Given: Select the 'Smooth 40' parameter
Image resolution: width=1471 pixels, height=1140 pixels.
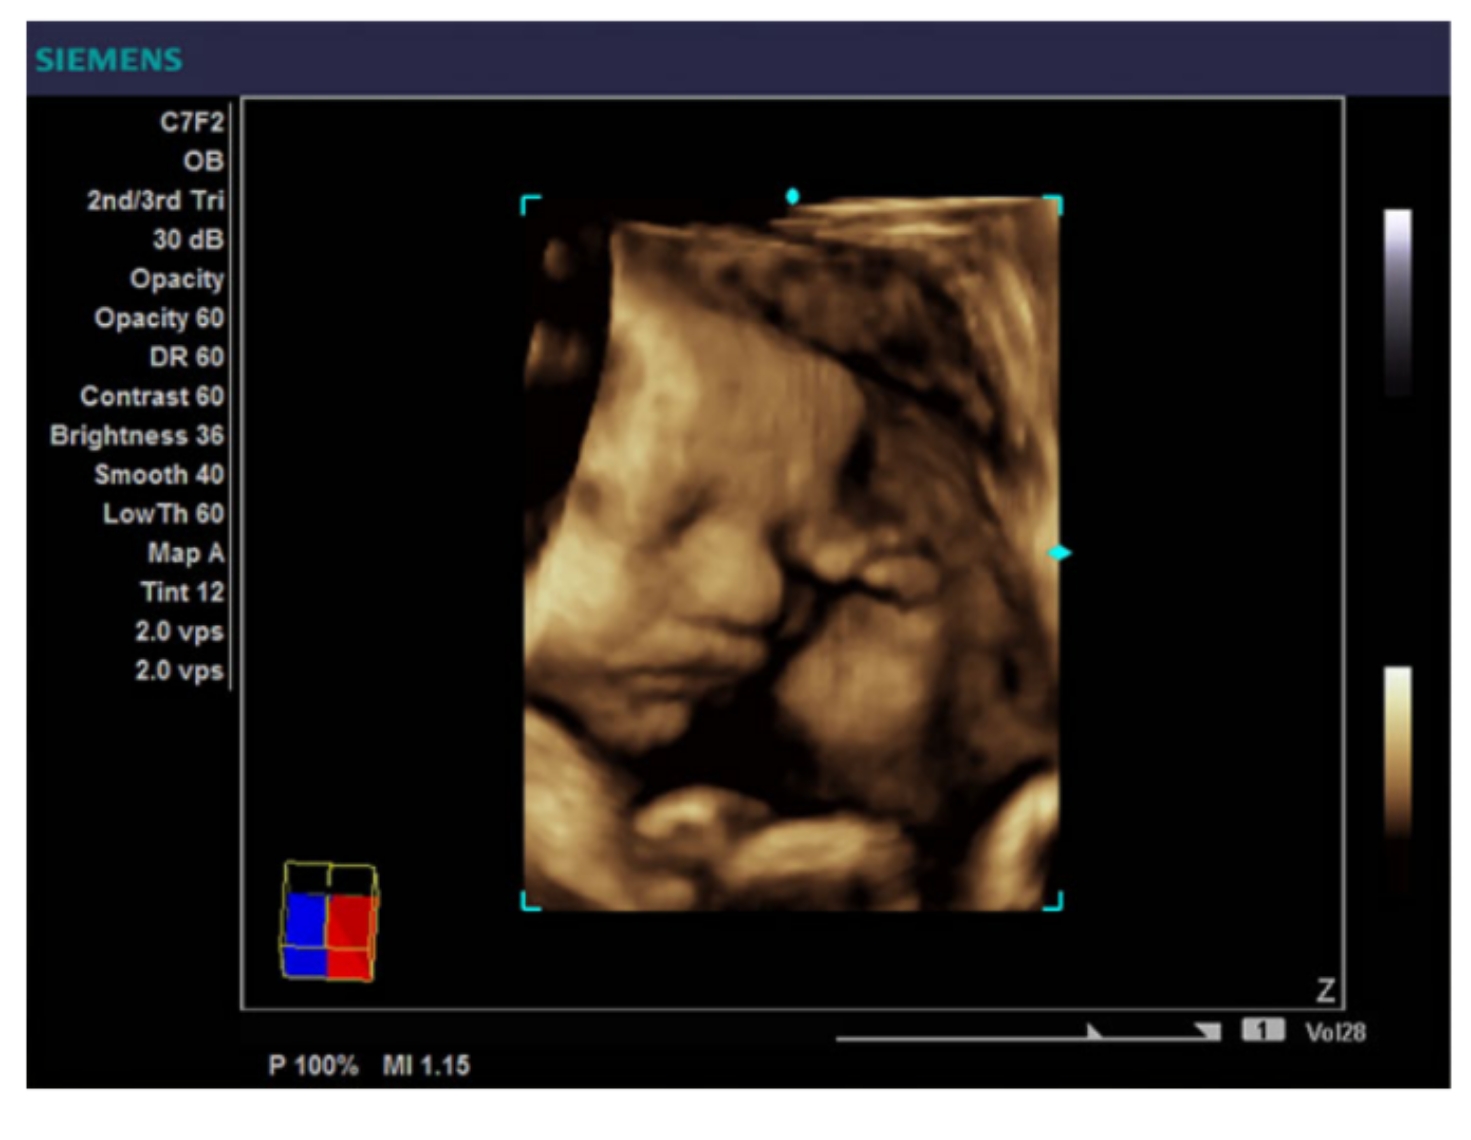Looking at the screenshot, I should click(159, 474).
